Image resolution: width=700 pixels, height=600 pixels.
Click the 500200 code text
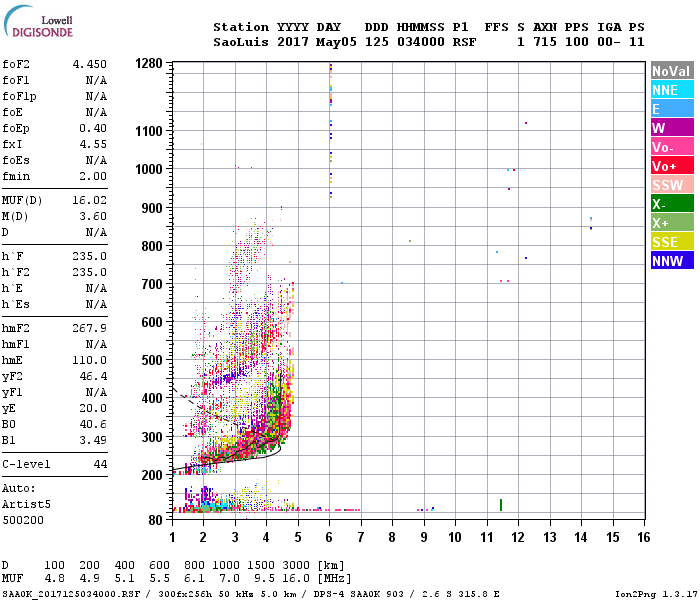23,520
